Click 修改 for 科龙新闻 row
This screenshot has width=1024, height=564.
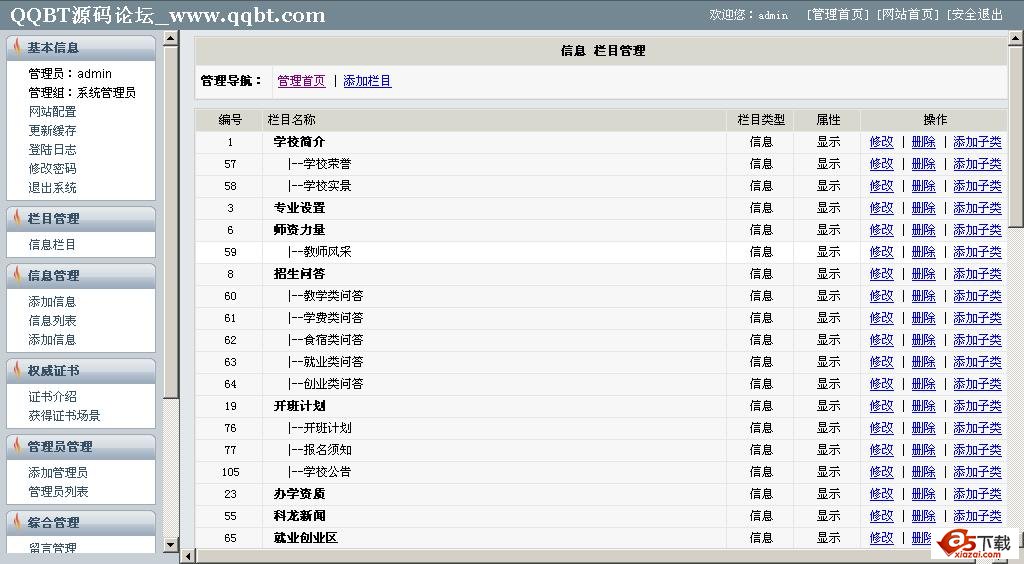(x=881, y=516)
